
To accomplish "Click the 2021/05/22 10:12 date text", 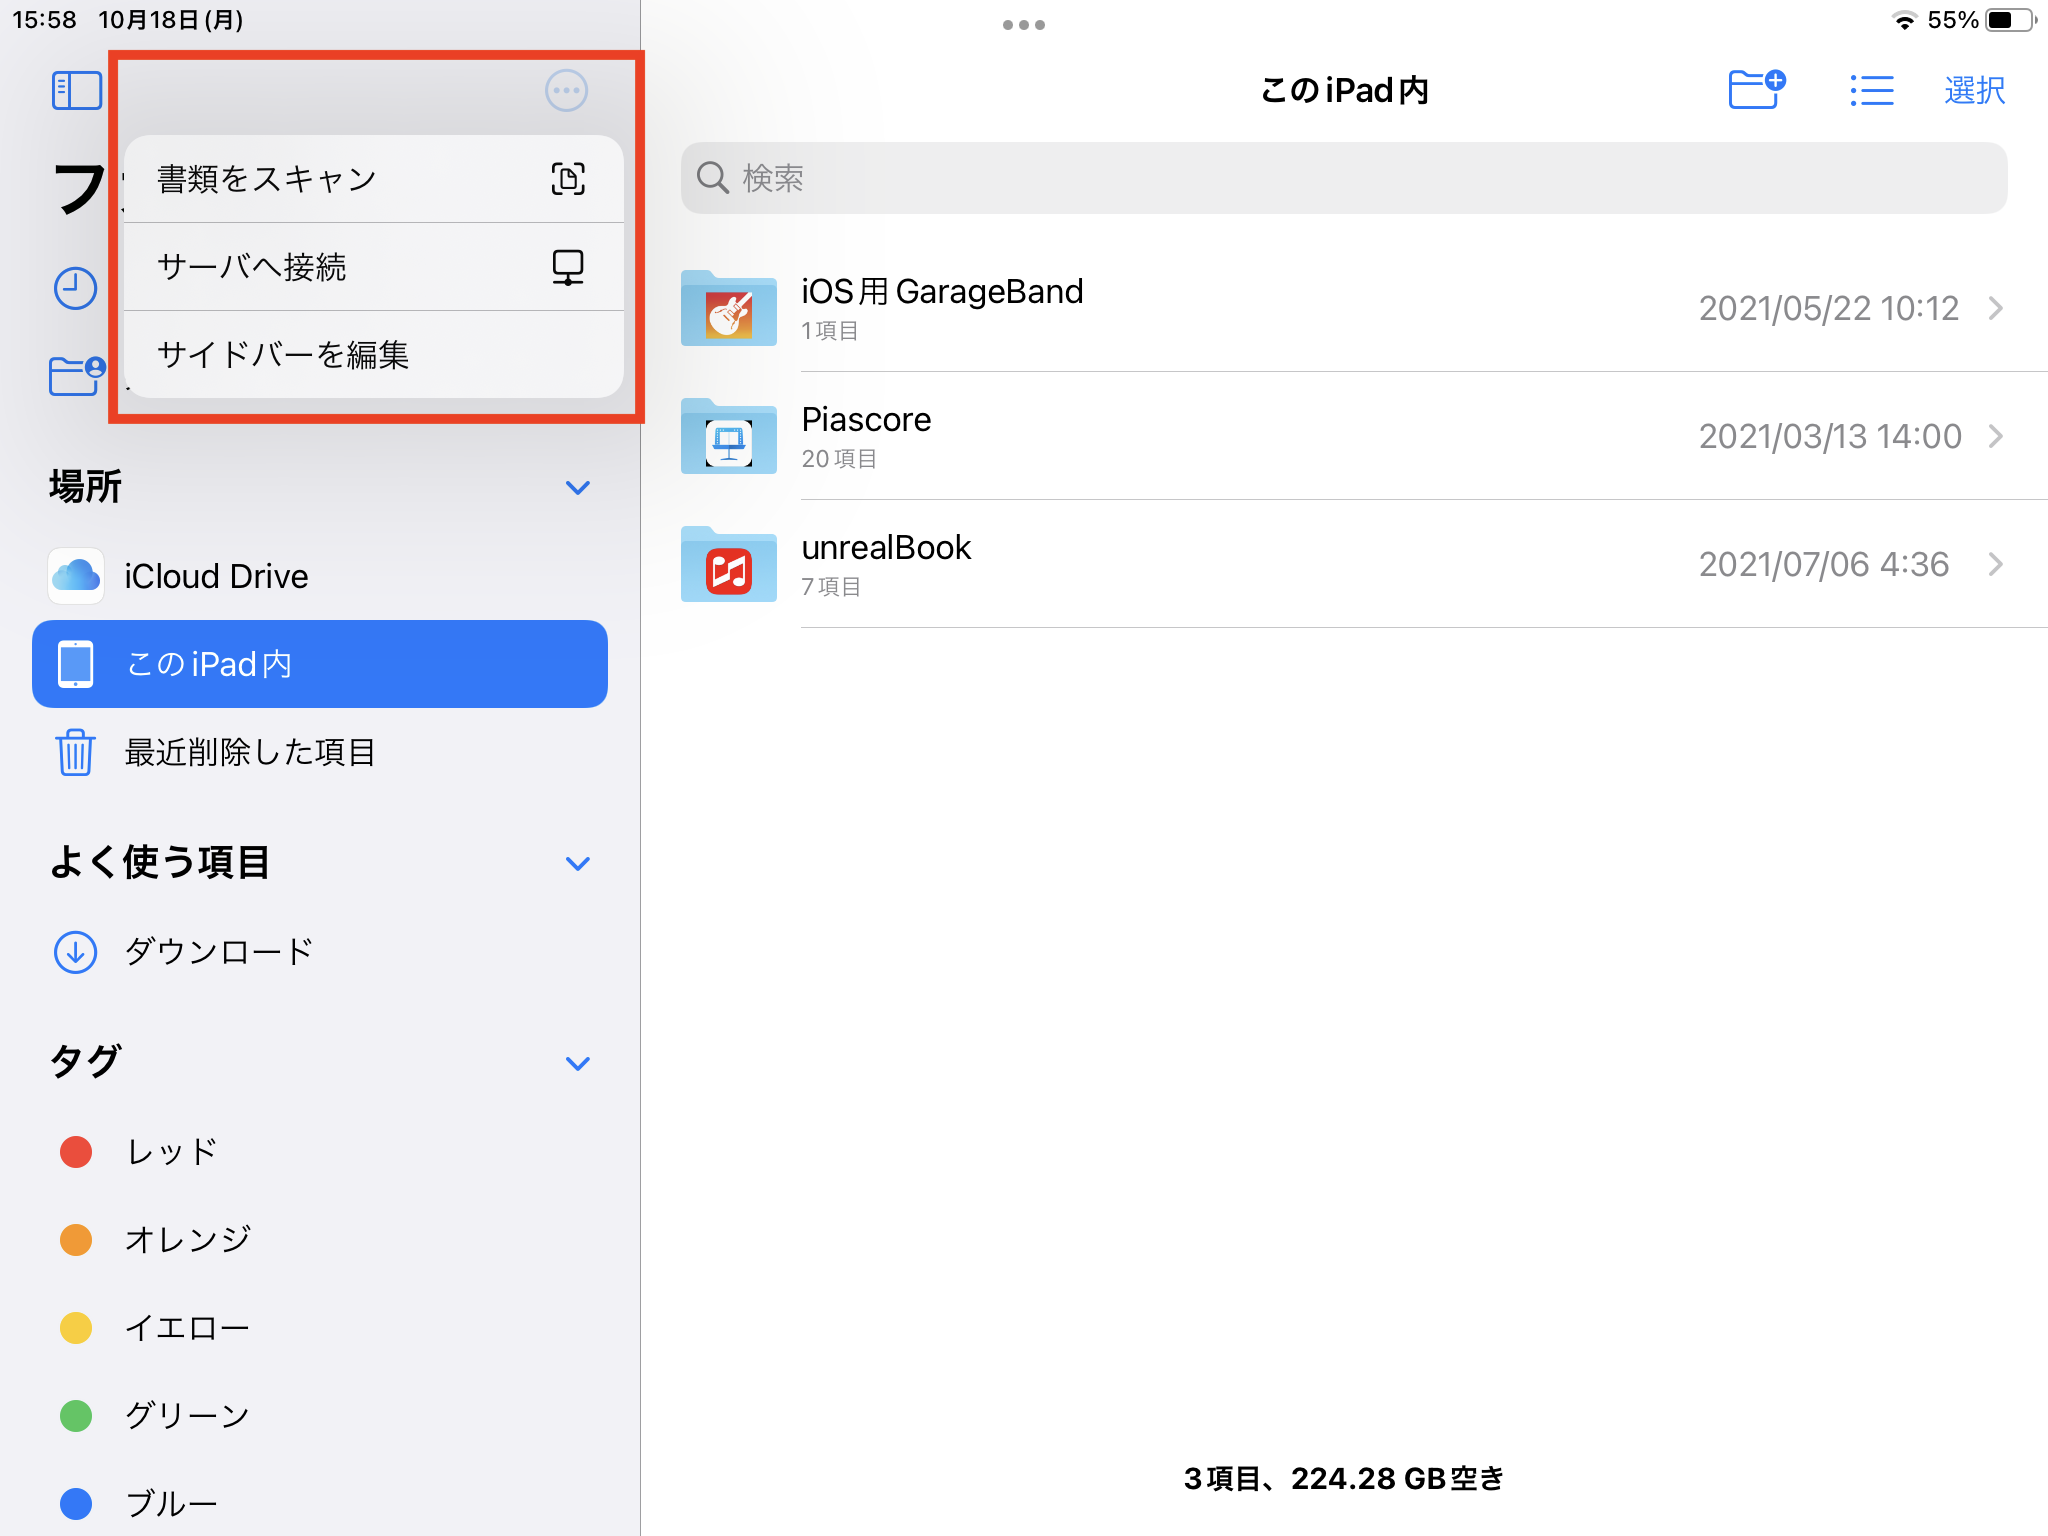I will coord(1829,308).
